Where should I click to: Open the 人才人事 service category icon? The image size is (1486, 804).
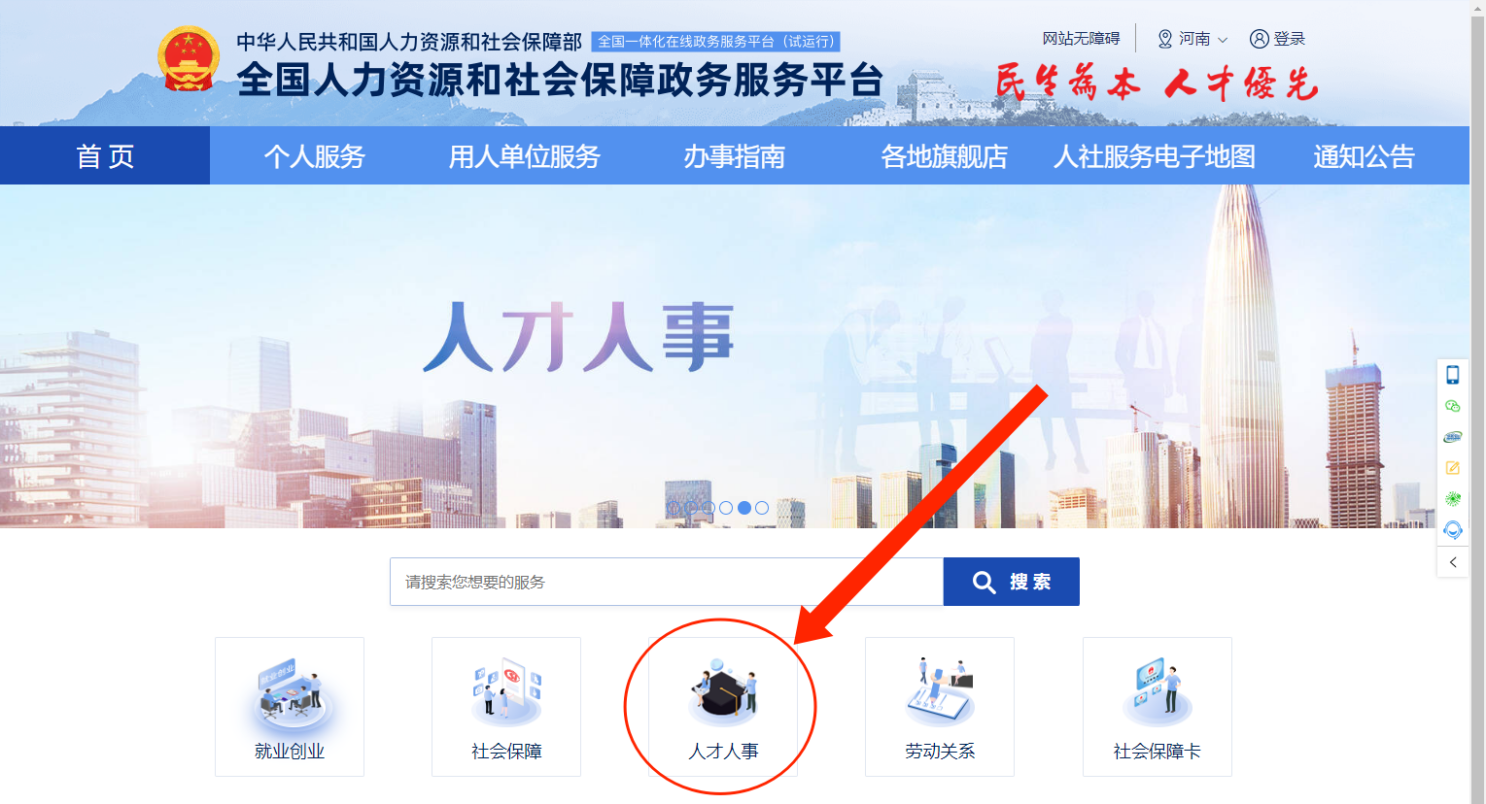723,707
